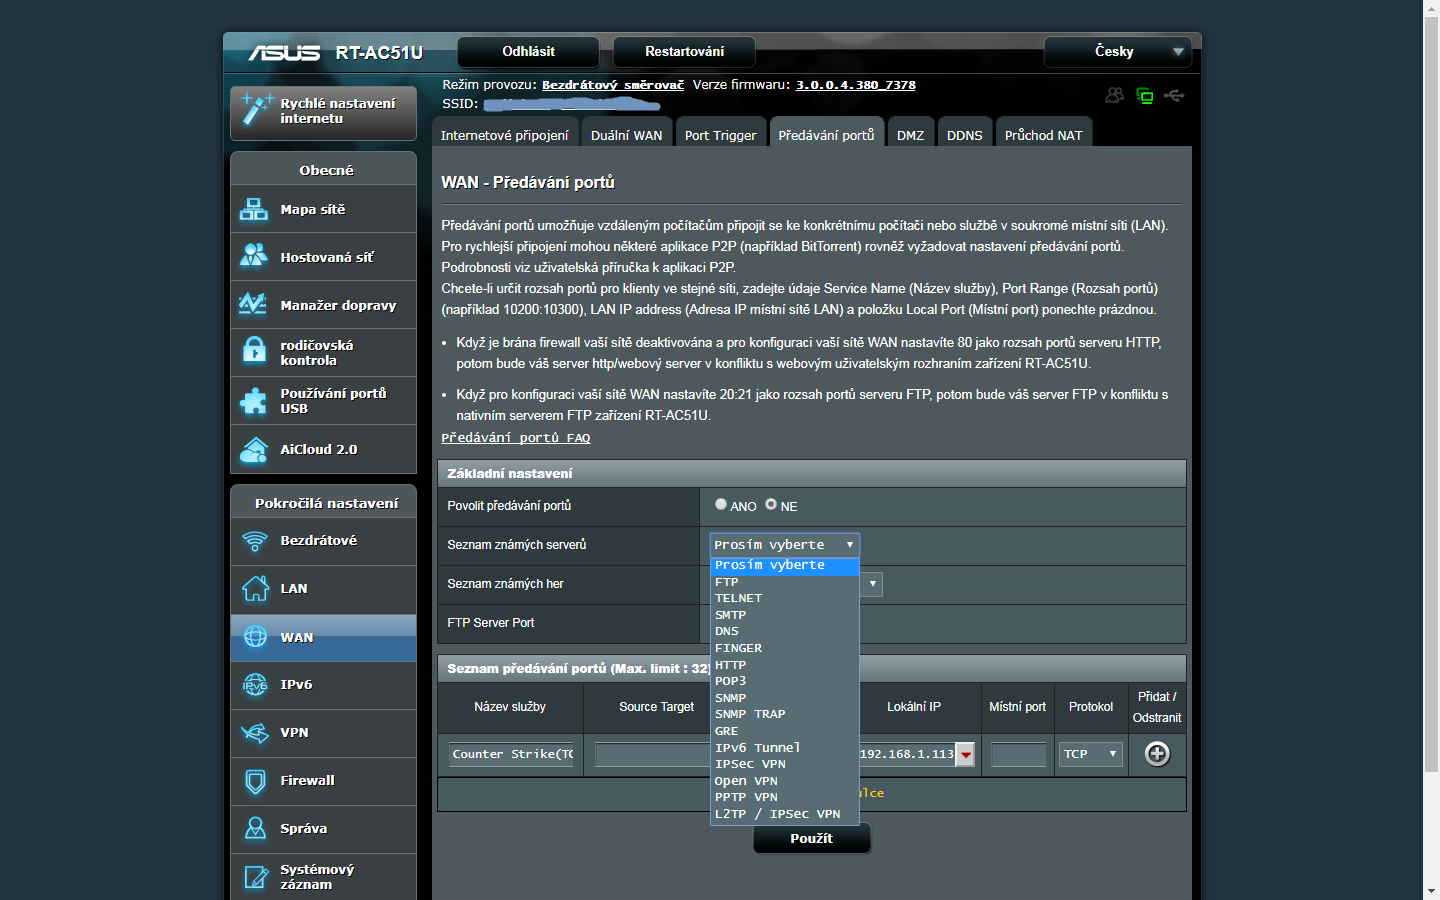1440x900 pixels.
Task: Open the Lokální IP dropdown arrow
Action: click(x=965, y=755)
